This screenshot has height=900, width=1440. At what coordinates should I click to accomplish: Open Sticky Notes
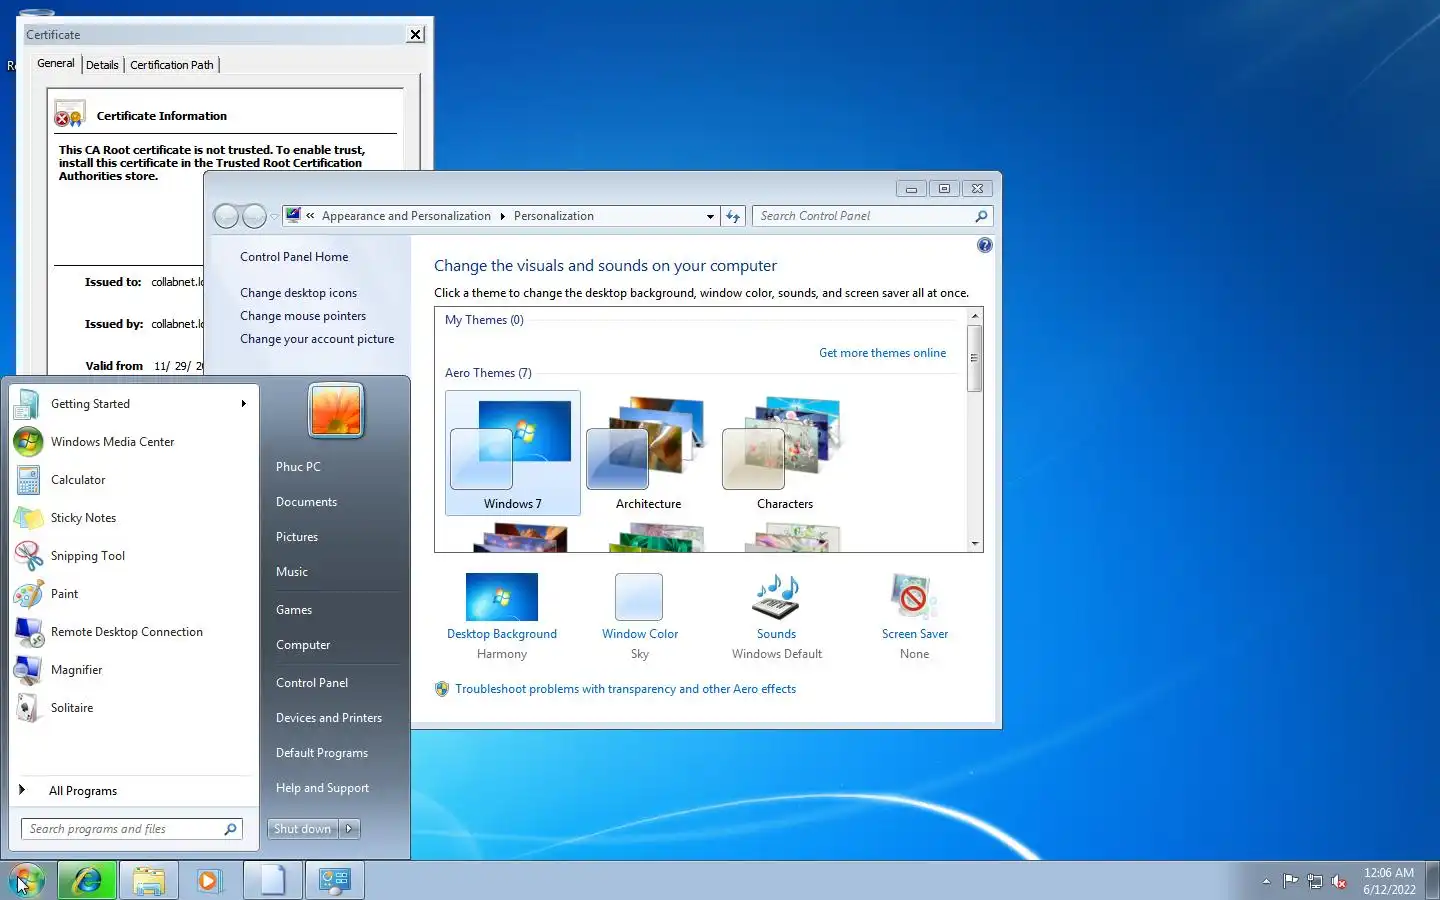click(x=132, y=518)
